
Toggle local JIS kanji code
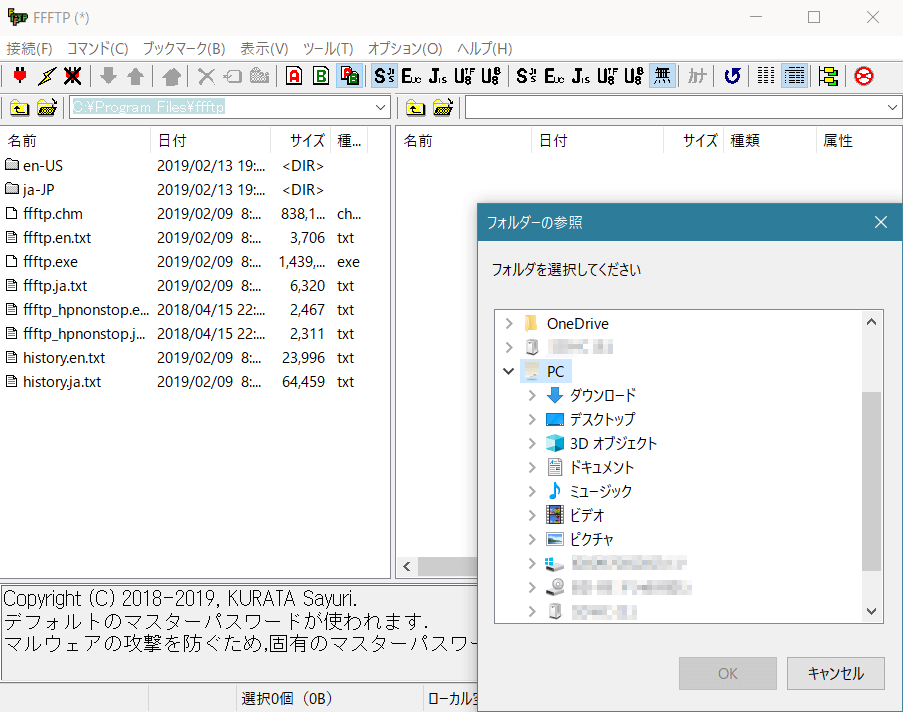[438, 76]
